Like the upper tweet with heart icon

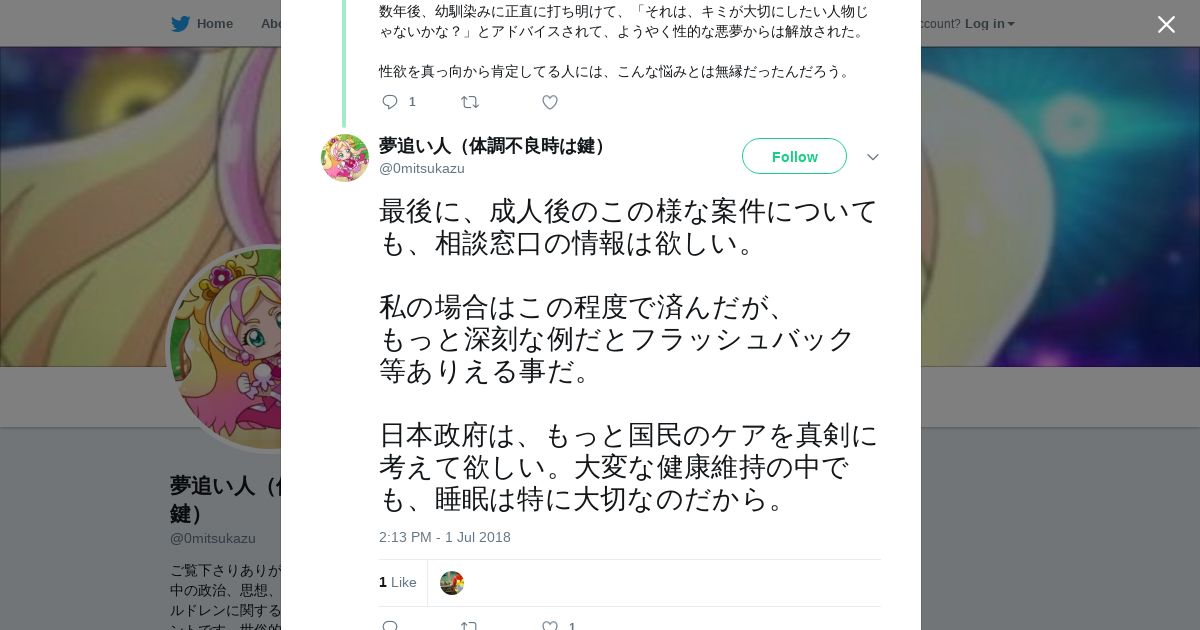coord(549,102)
